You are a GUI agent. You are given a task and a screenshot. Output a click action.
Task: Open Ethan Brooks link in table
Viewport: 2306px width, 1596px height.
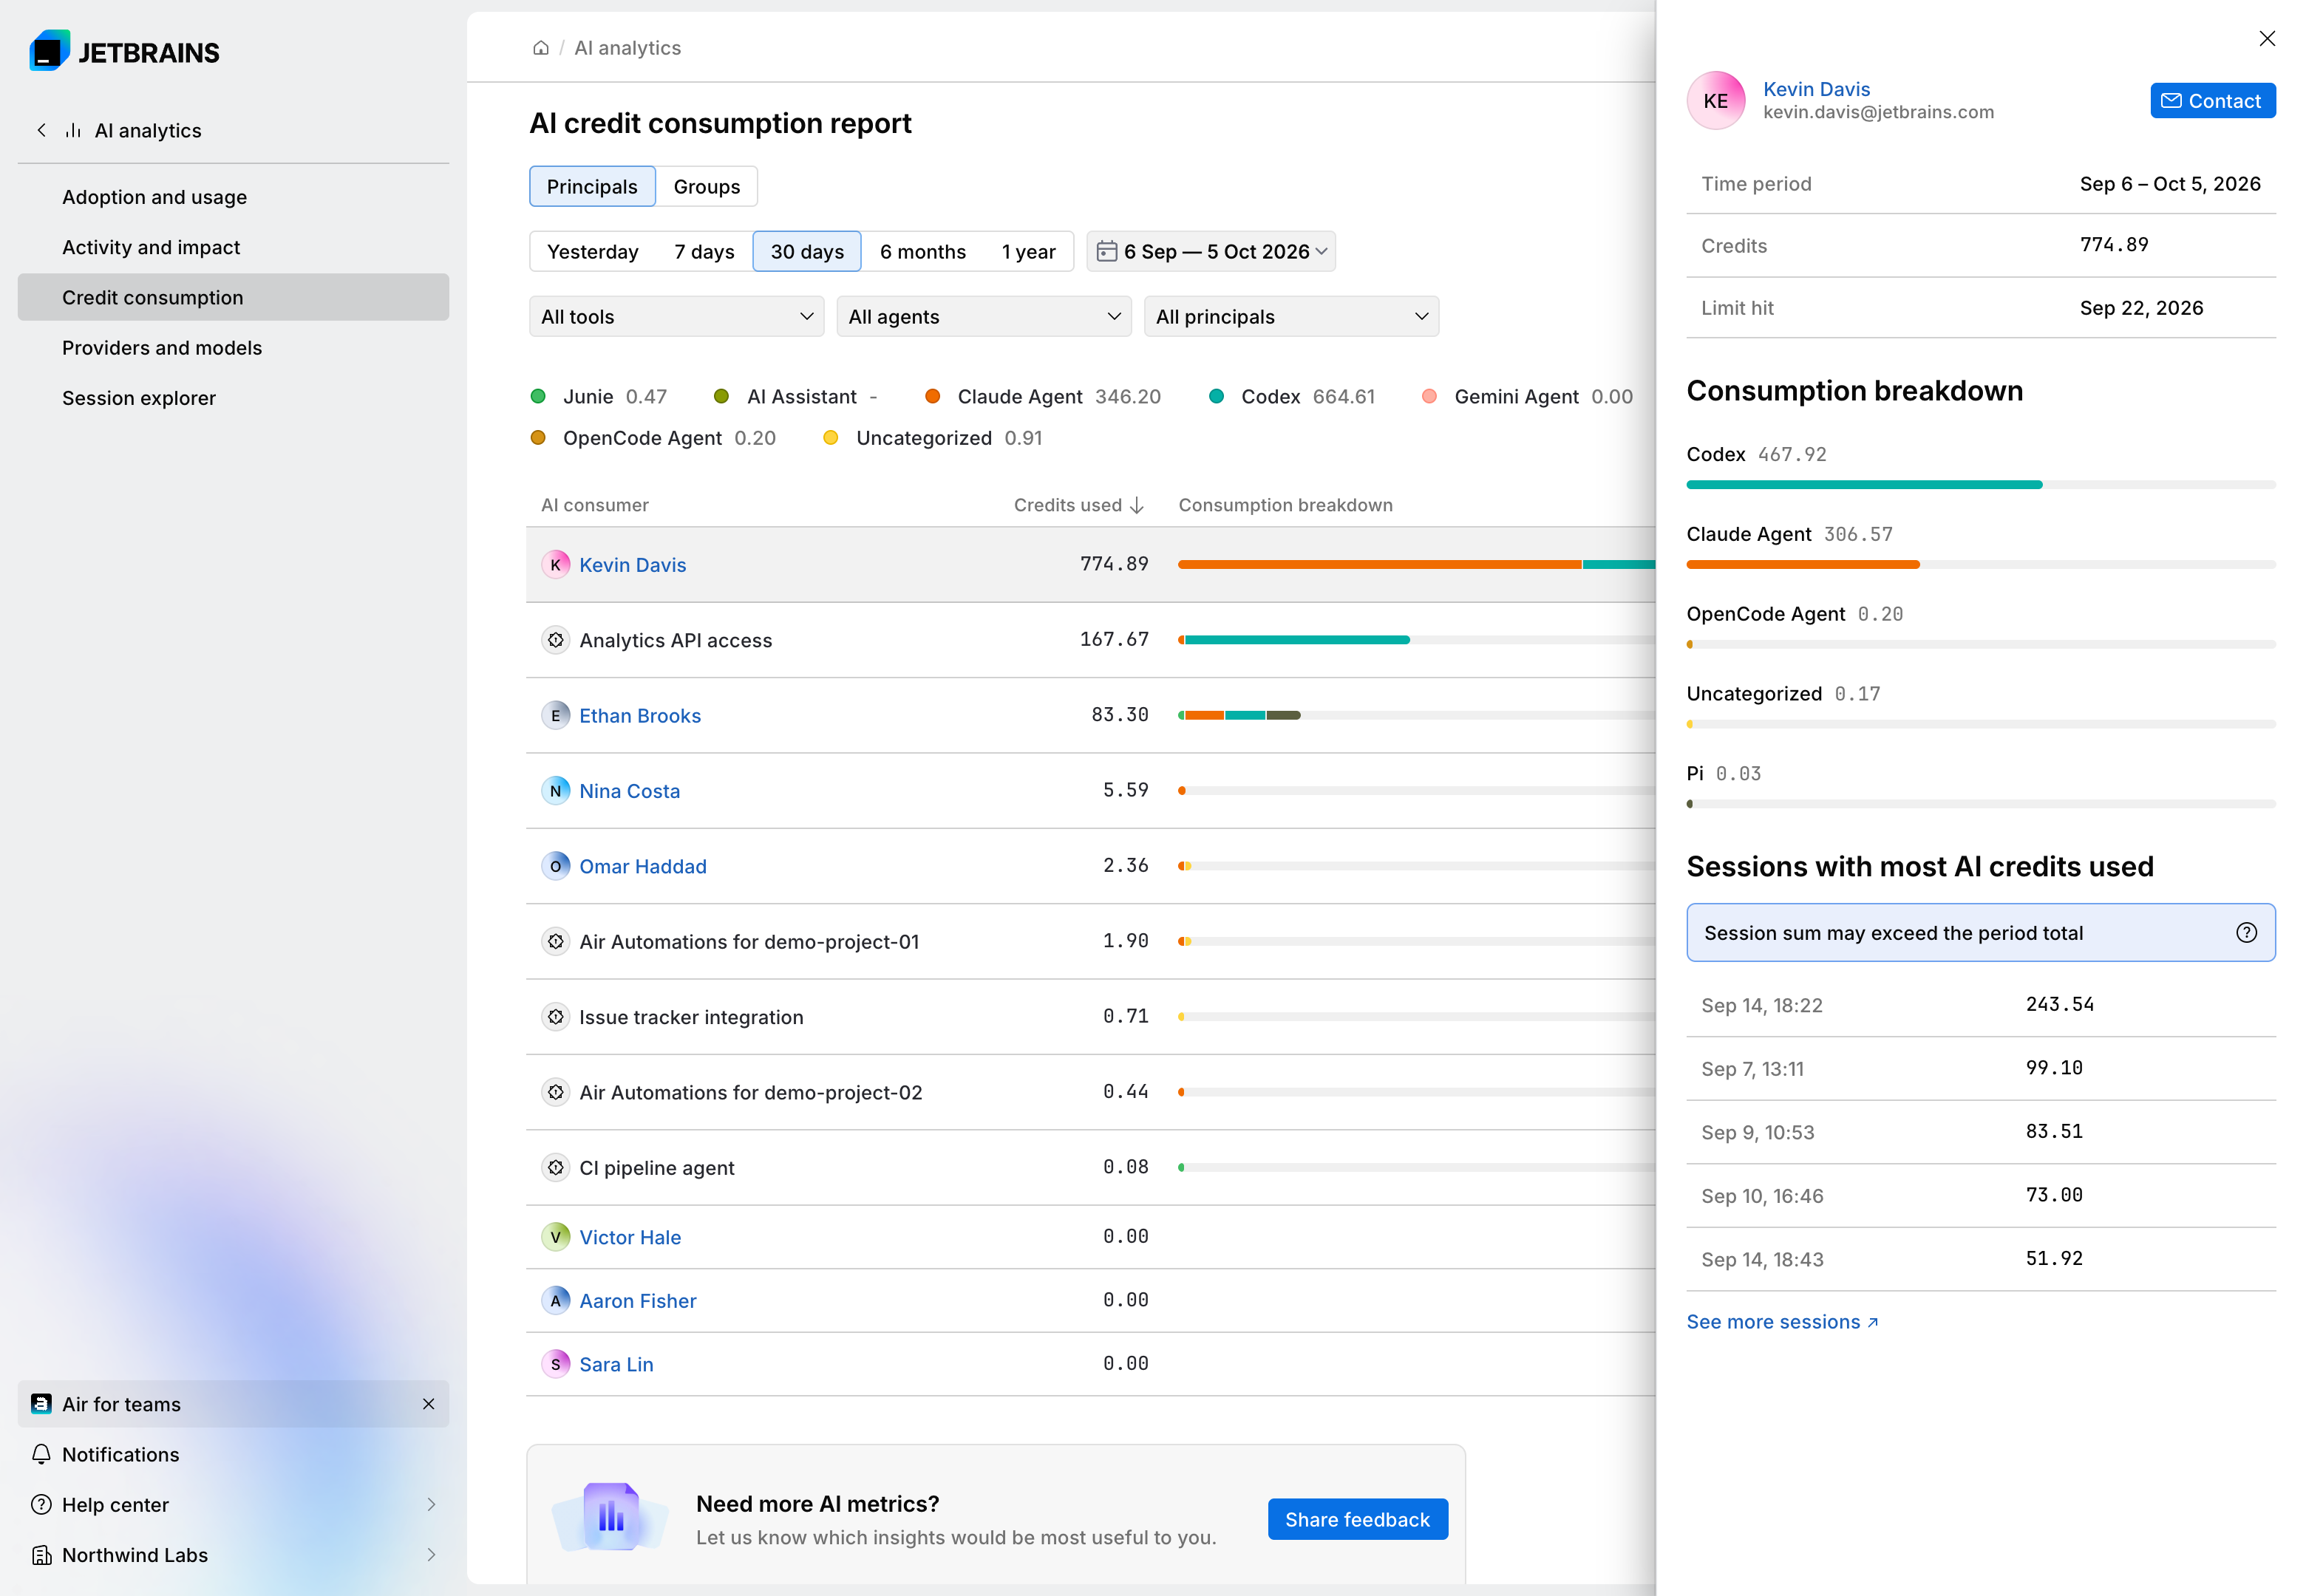tap(640, 715)
